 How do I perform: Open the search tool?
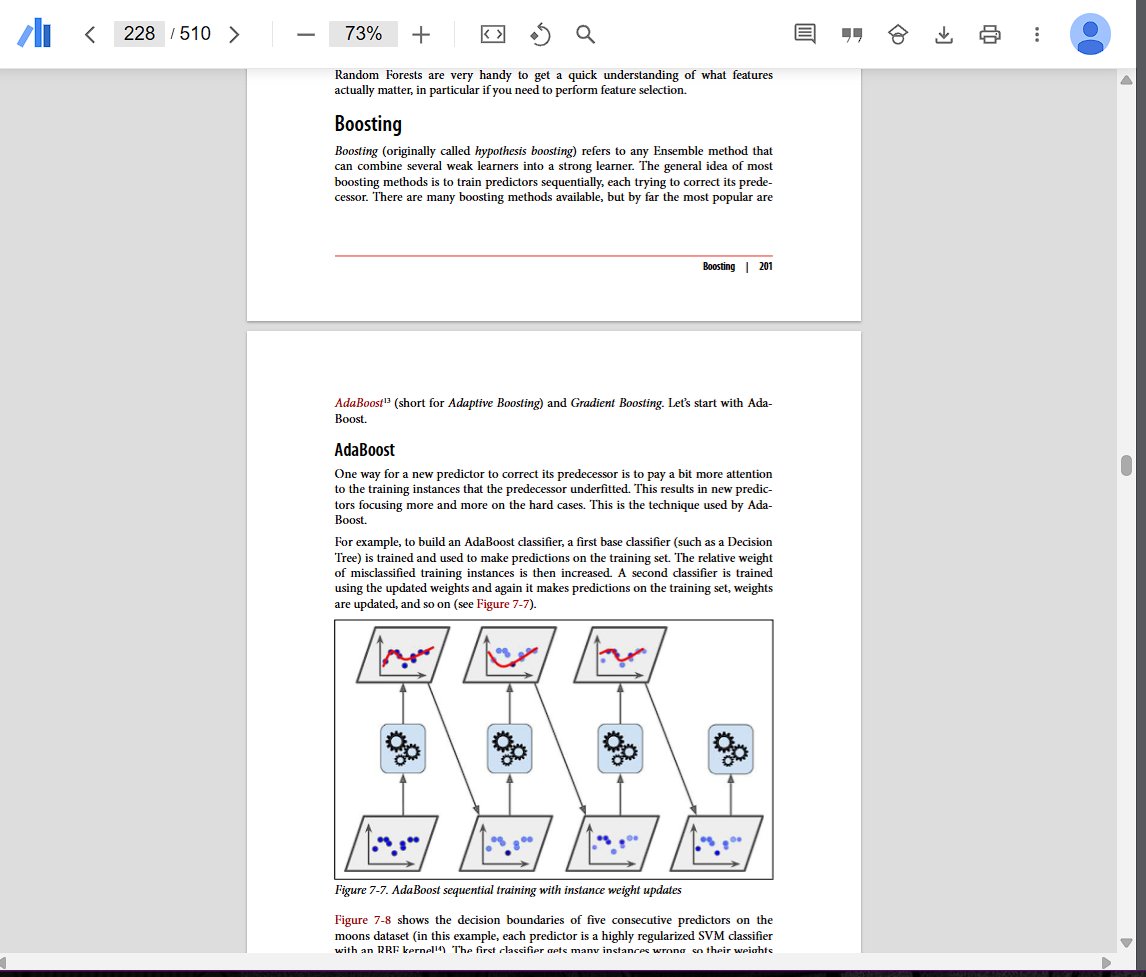(x=585, y=34)
